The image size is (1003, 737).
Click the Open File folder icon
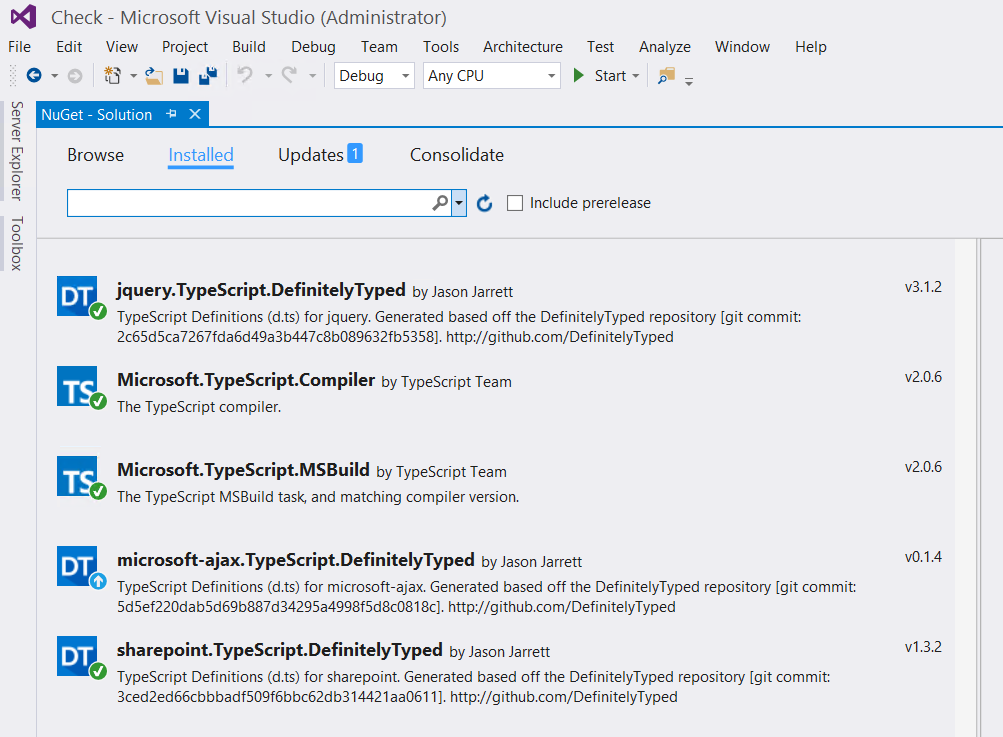[x=154, y=76]
